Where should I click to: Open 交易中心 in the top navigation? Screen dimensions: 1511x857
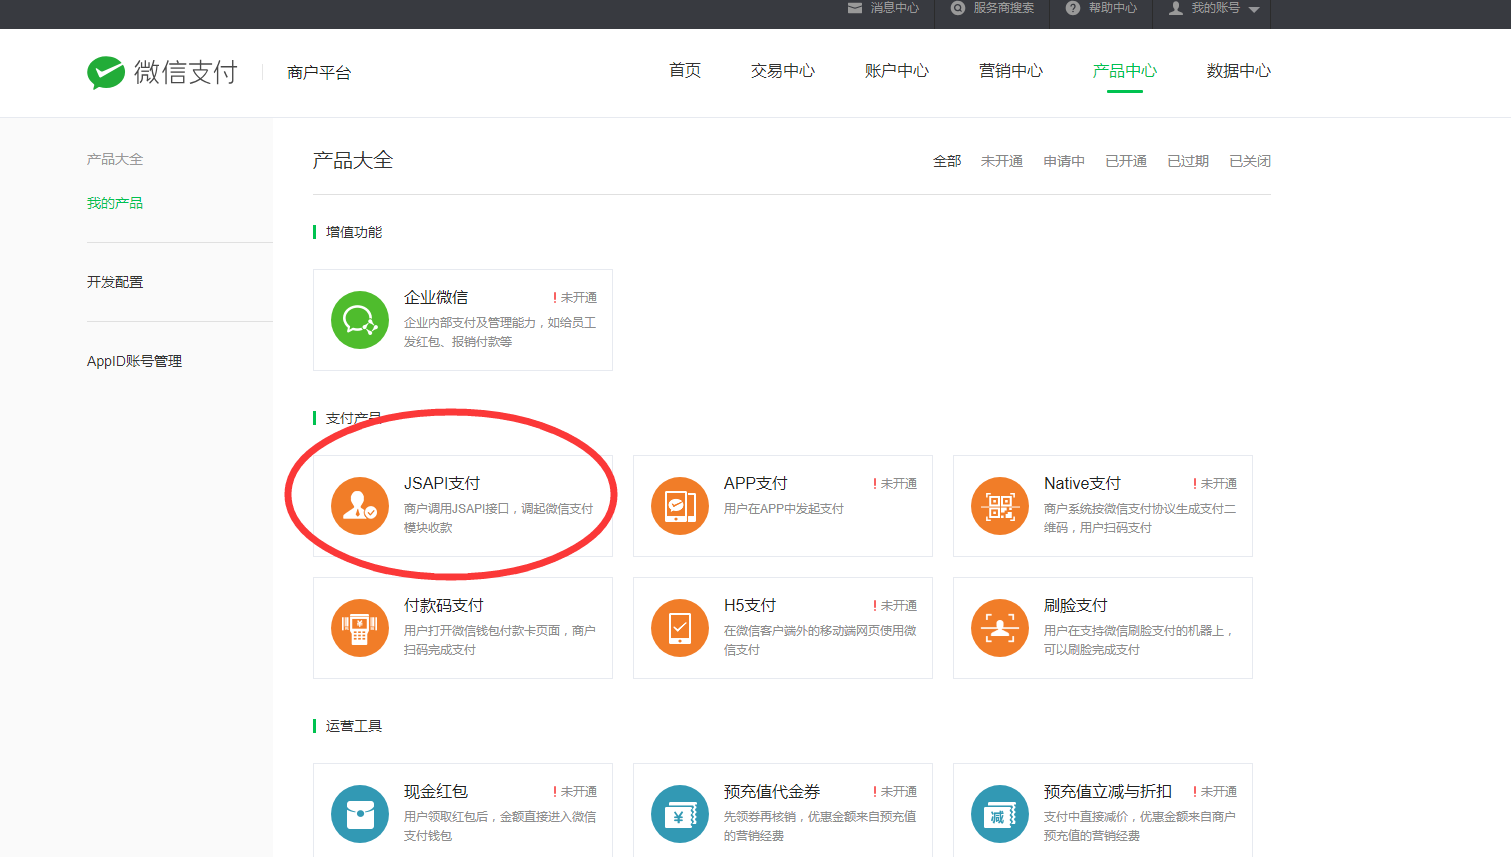(783, 71)
